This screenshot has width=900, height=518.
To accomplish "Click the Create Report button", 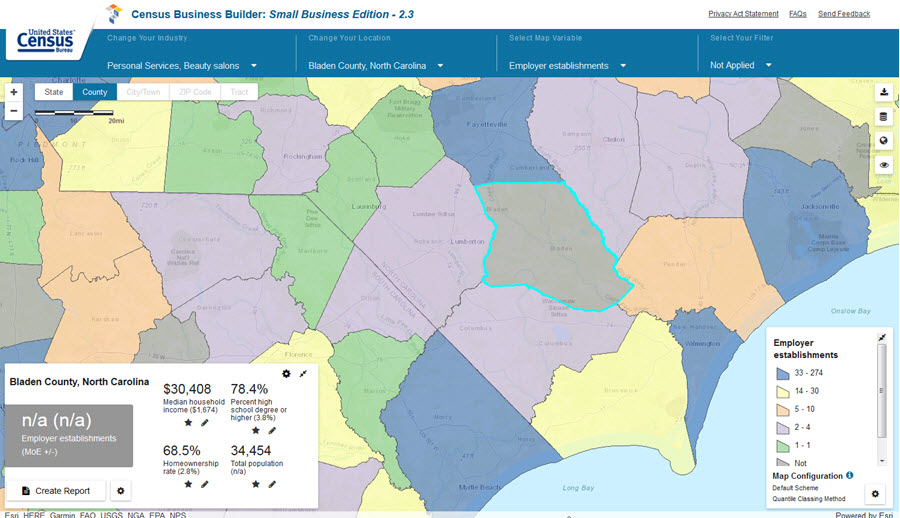I will click(56, 491).
